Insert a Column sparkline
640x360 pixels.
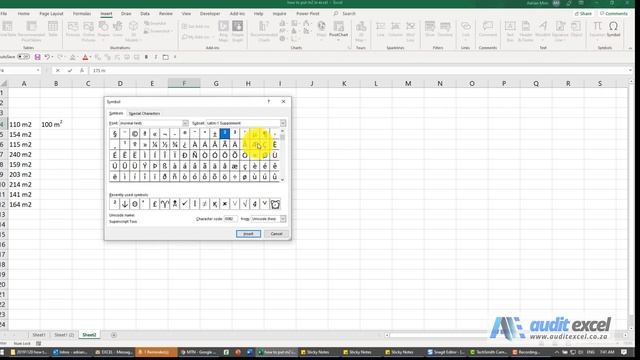click(395, 29)
